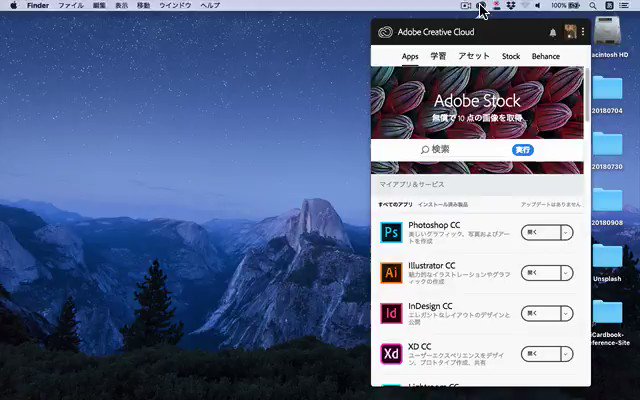Select the すべてのアプリ filter
640x400 pixels.
click(x=396, y=204)
